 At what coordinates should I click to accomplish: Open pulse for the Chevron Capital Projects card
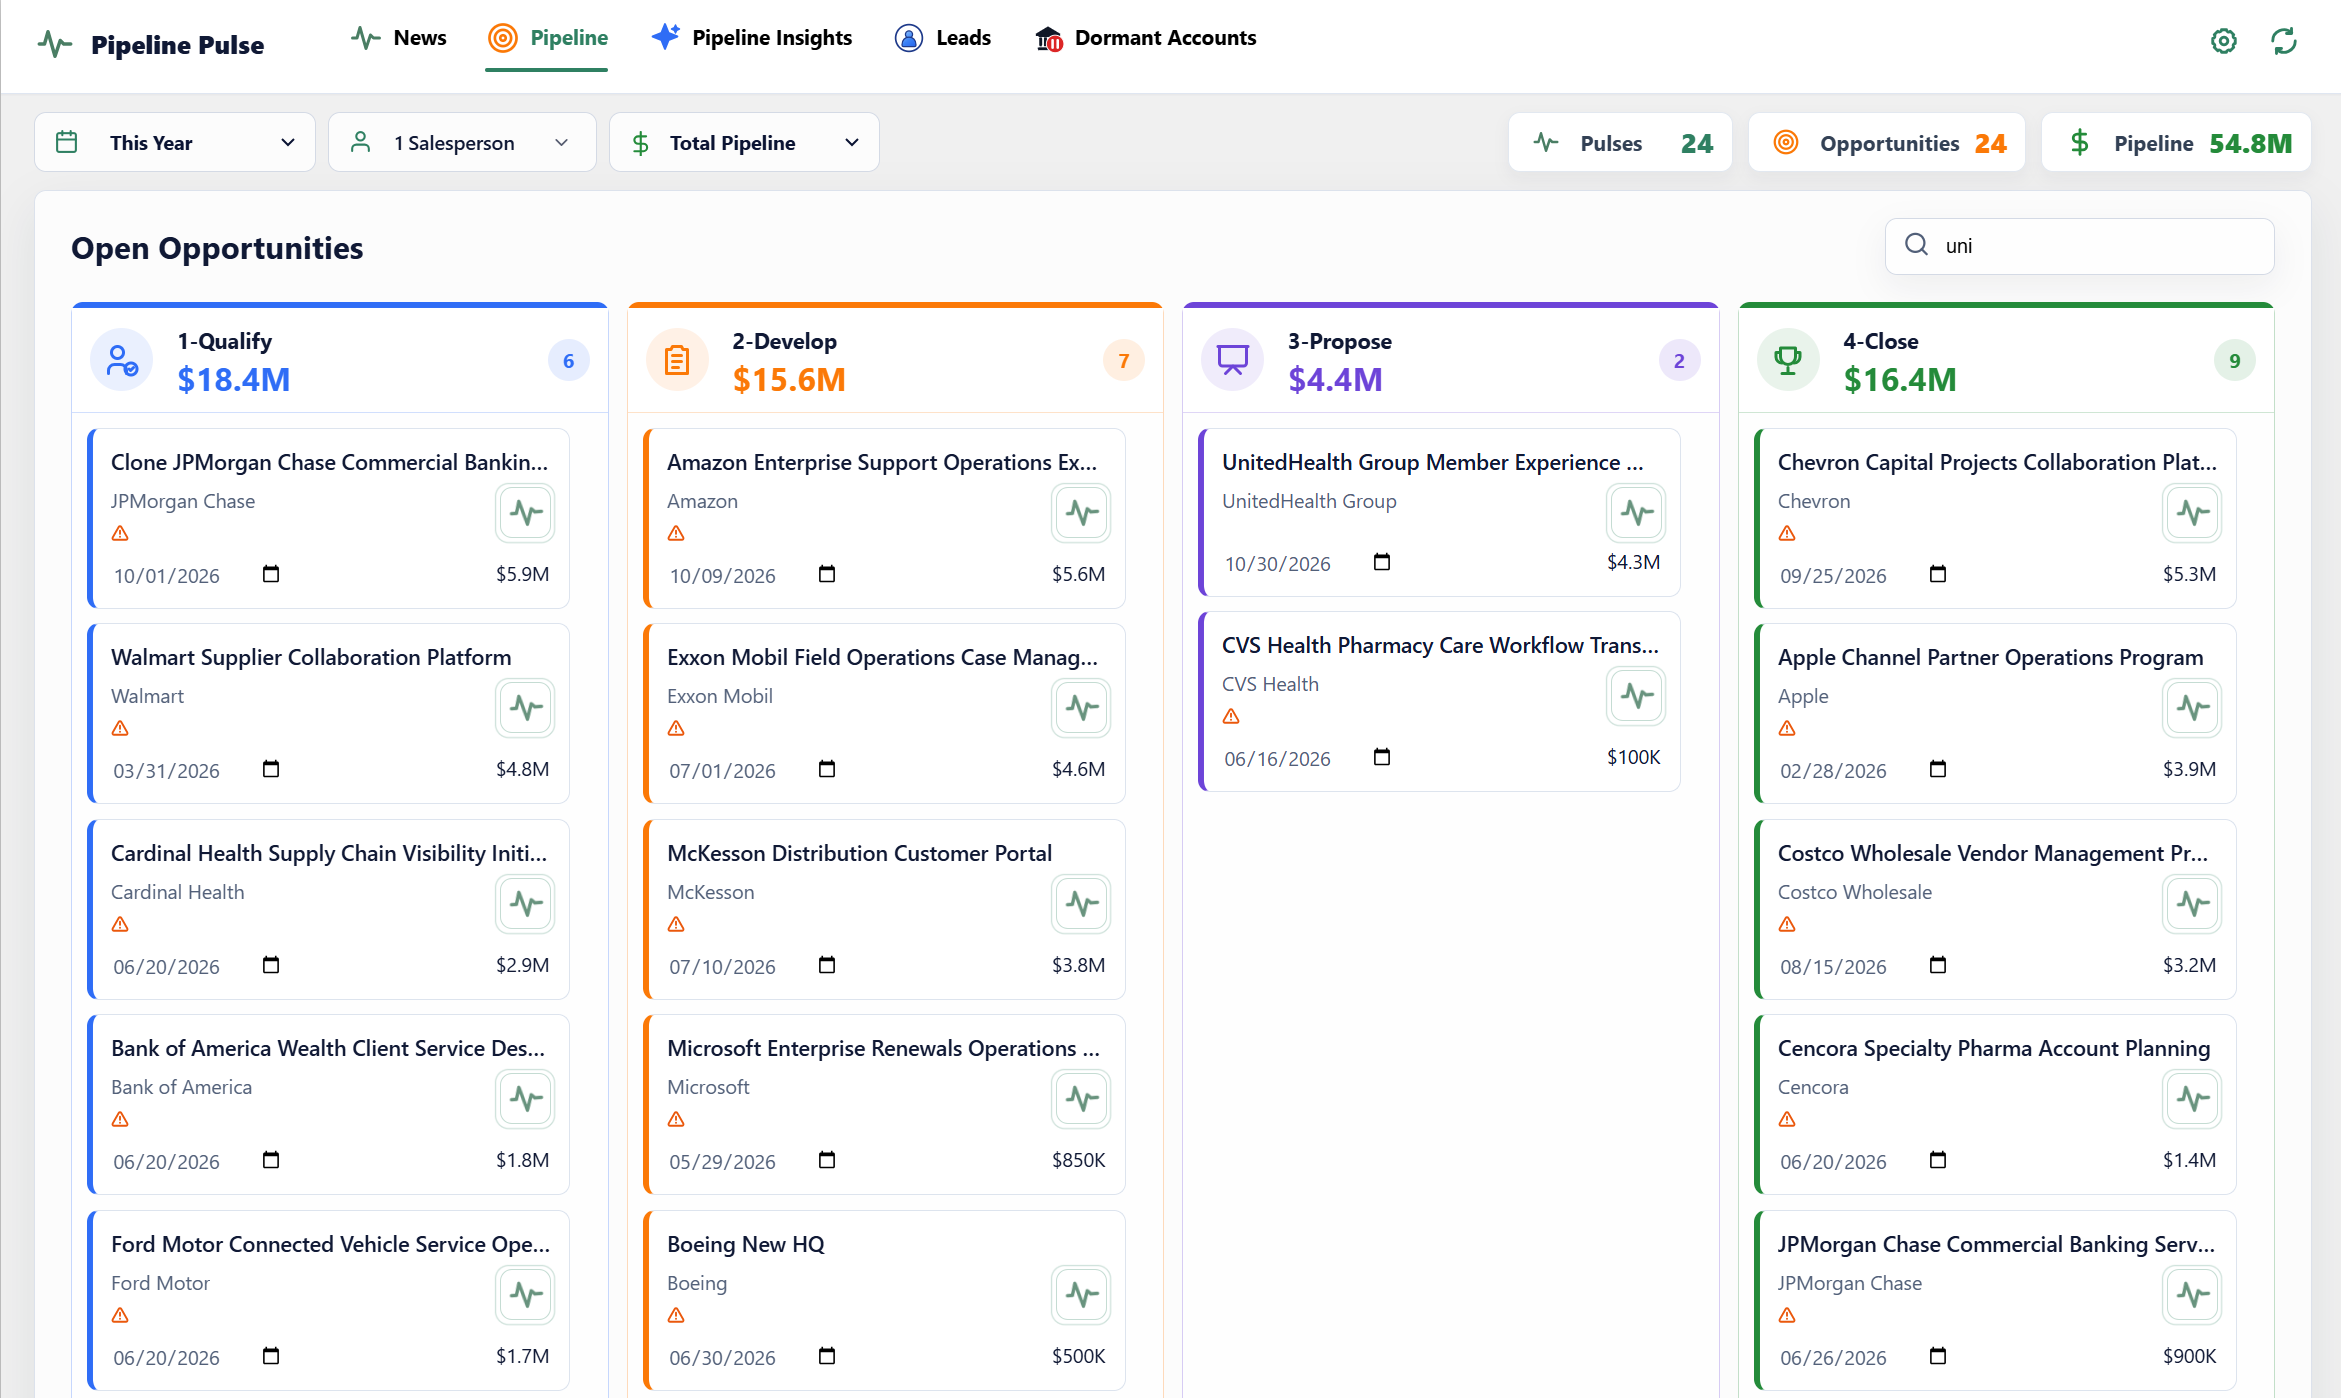click(x=2193, y=513)
